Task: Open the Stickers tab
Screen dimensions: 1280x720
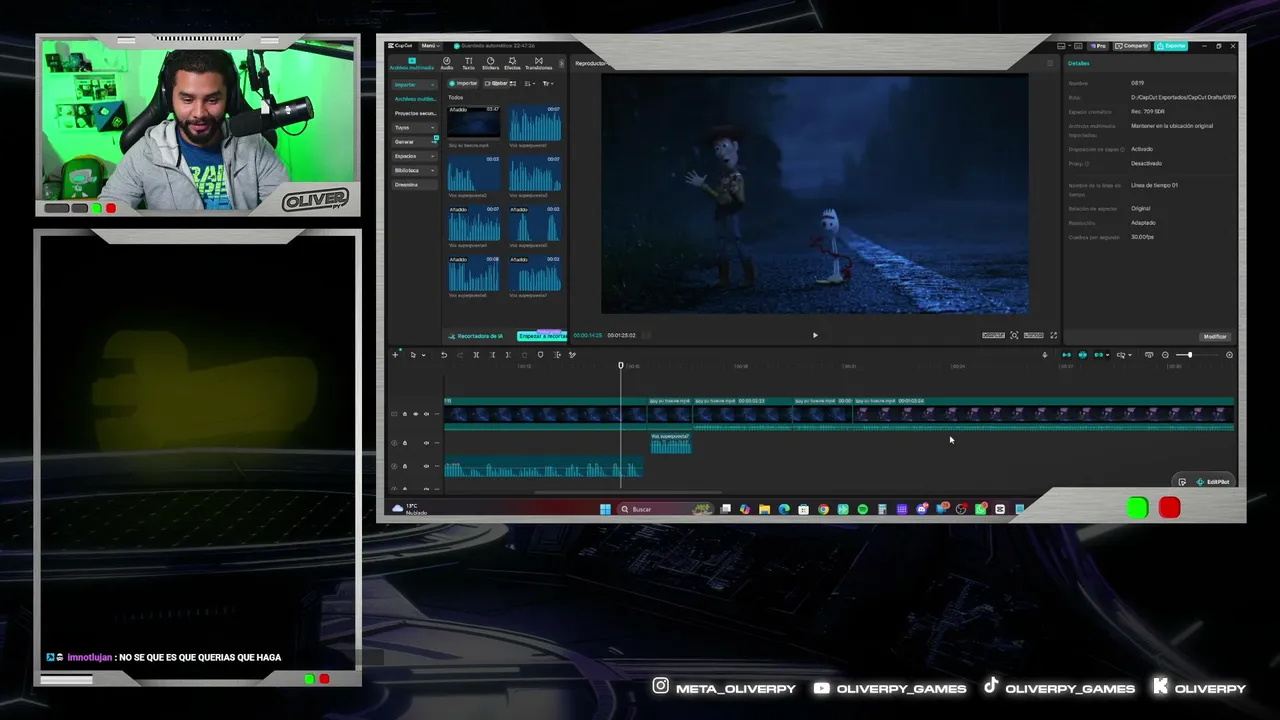Action: 490,63
